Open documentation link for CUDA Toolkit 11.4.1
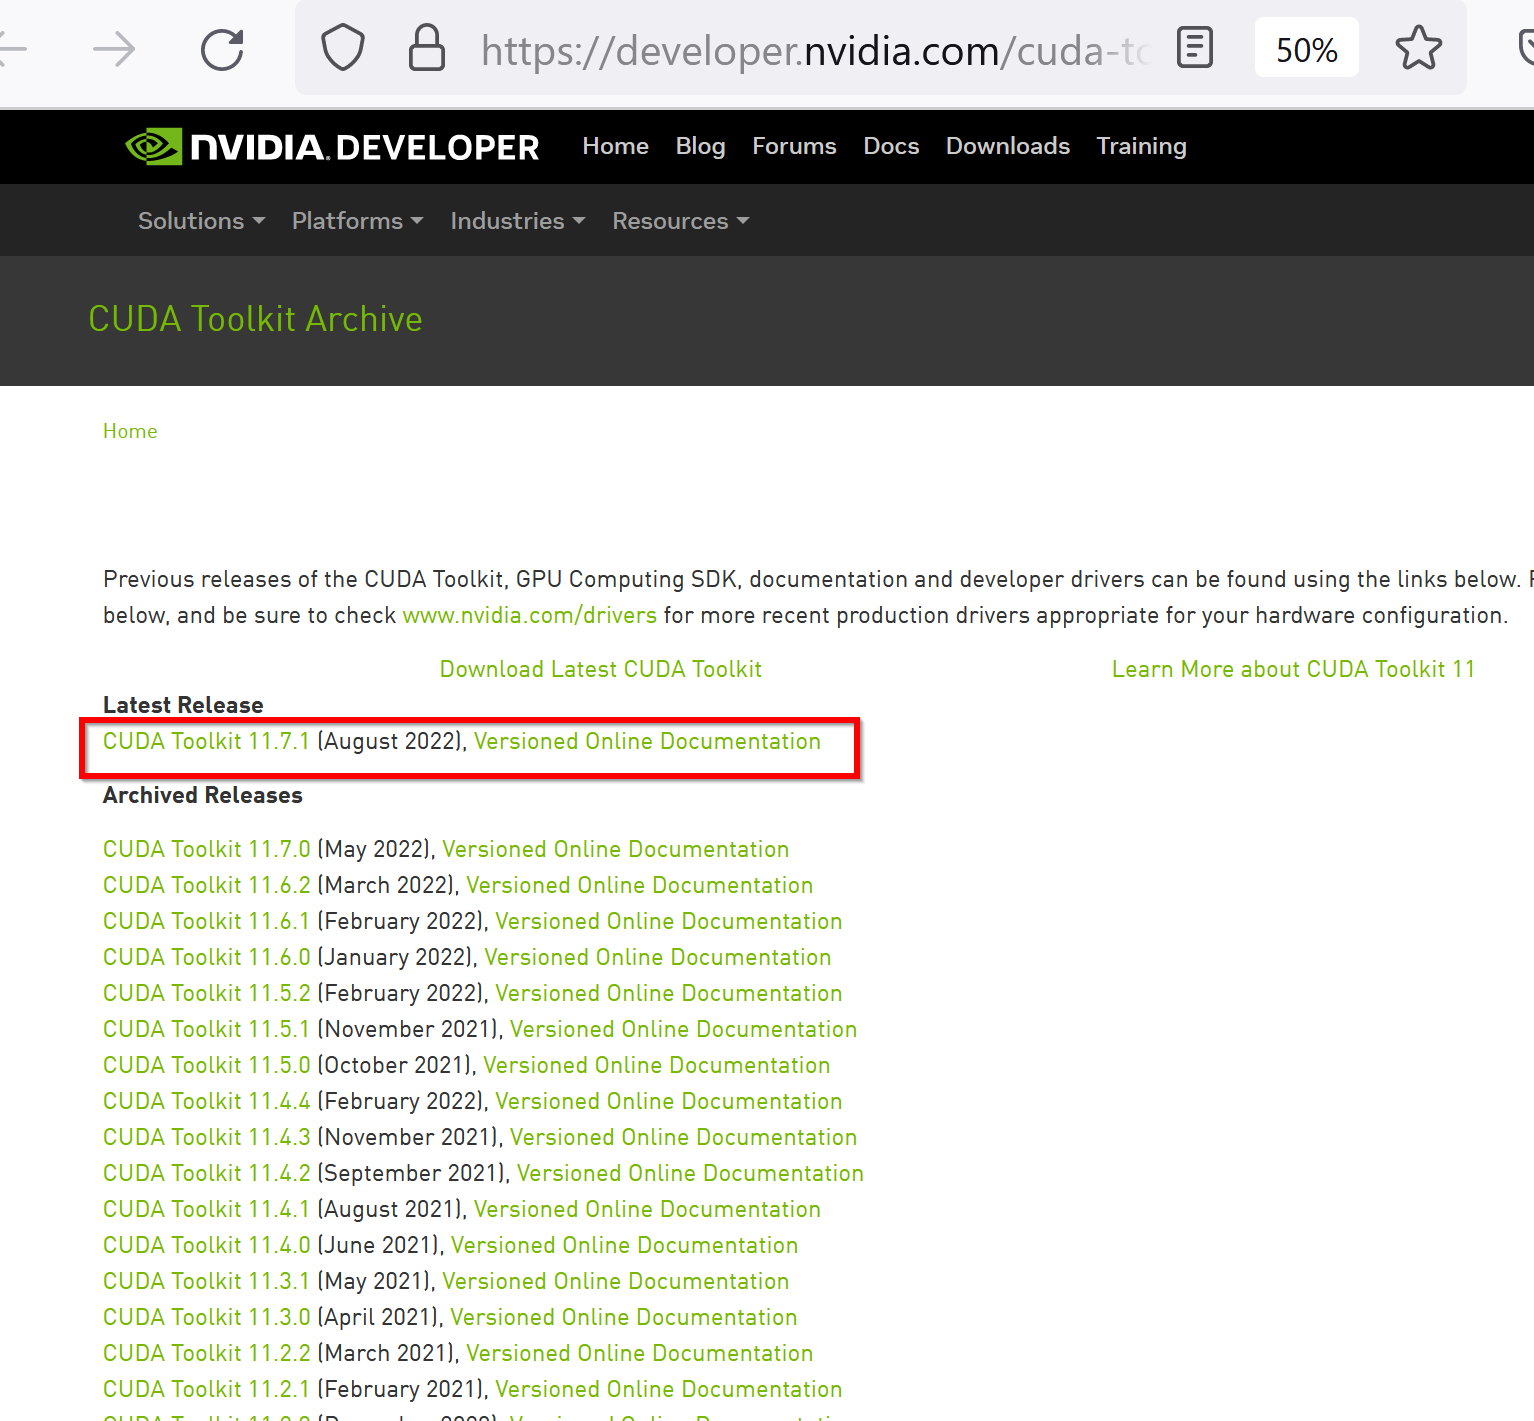Image resolution: width=1534 pixels, height=1421 pixels. click(647, 1209)
